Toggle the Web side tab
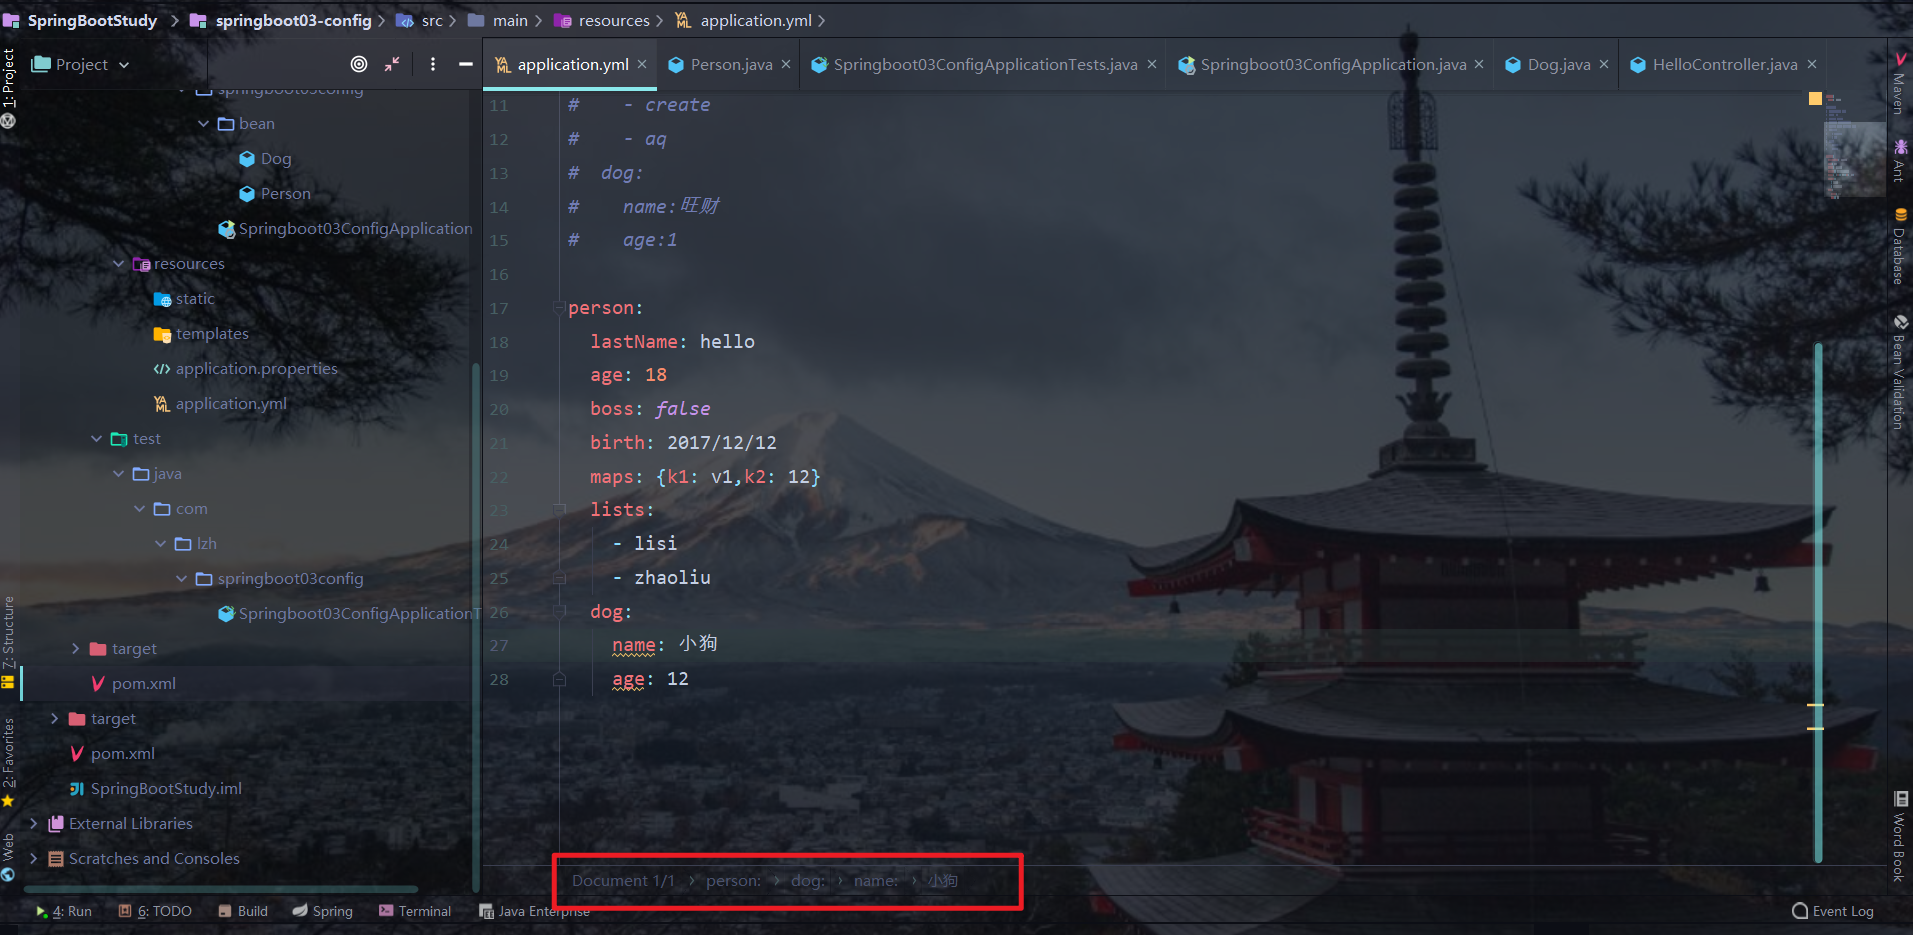The height and width of the screenshot is (935, 1913). 9,857
